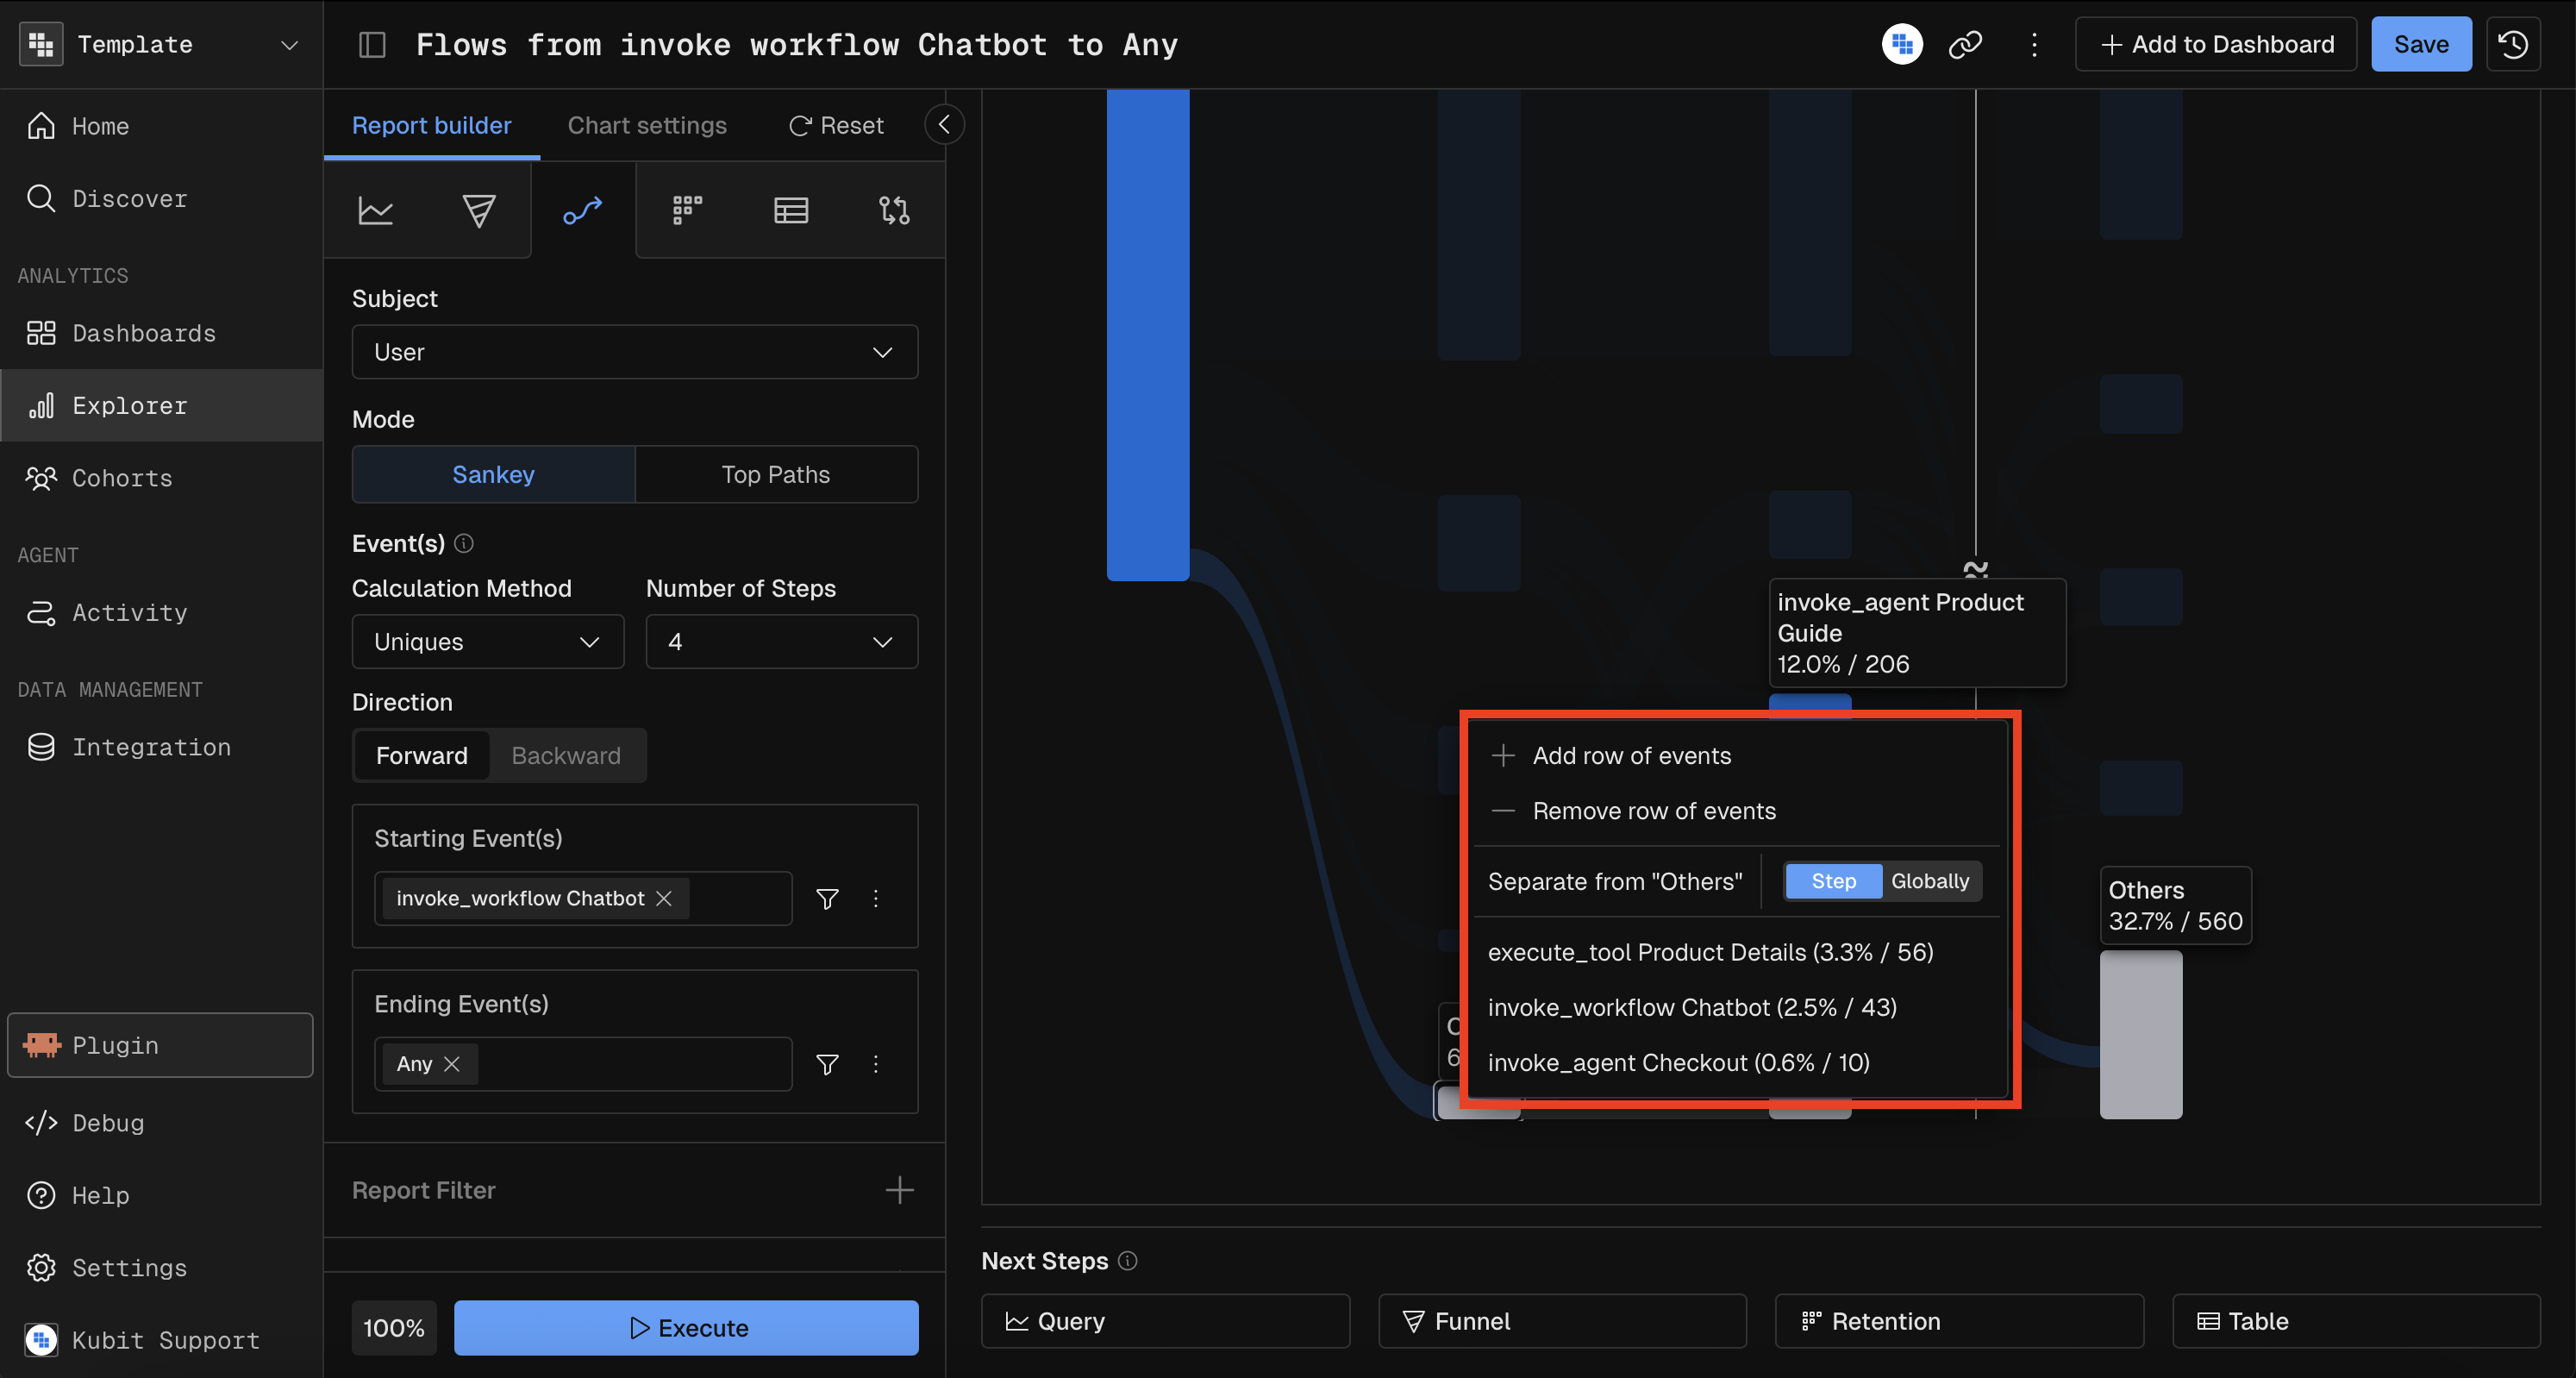2576x1378 pixels.
Task: Remove the Any ending event chip
Action: pyautogui.click(x=452, y=1065)
